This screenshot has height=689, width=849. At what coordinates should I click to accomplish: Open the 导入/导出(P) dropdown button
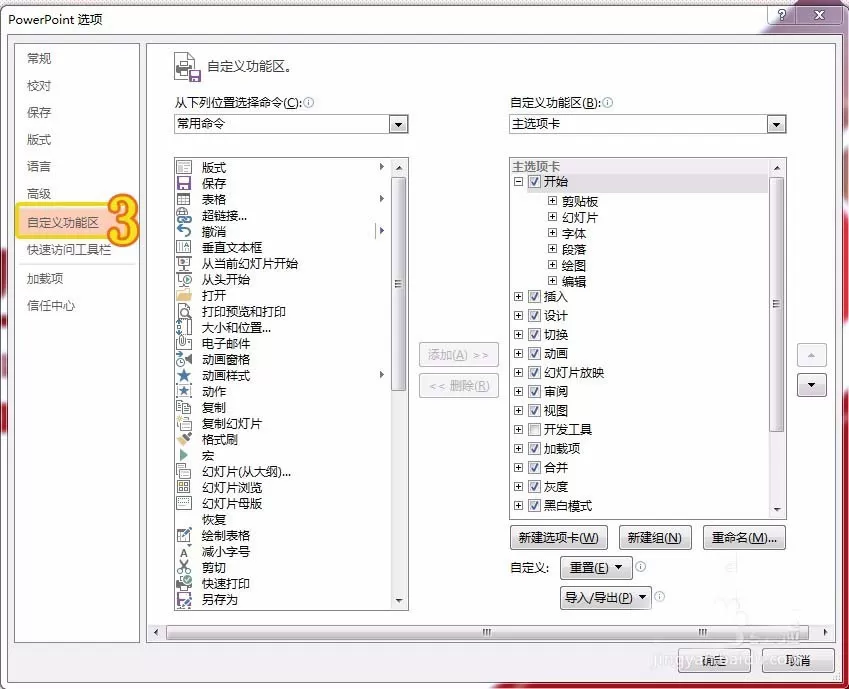click(x=605, y=597)
